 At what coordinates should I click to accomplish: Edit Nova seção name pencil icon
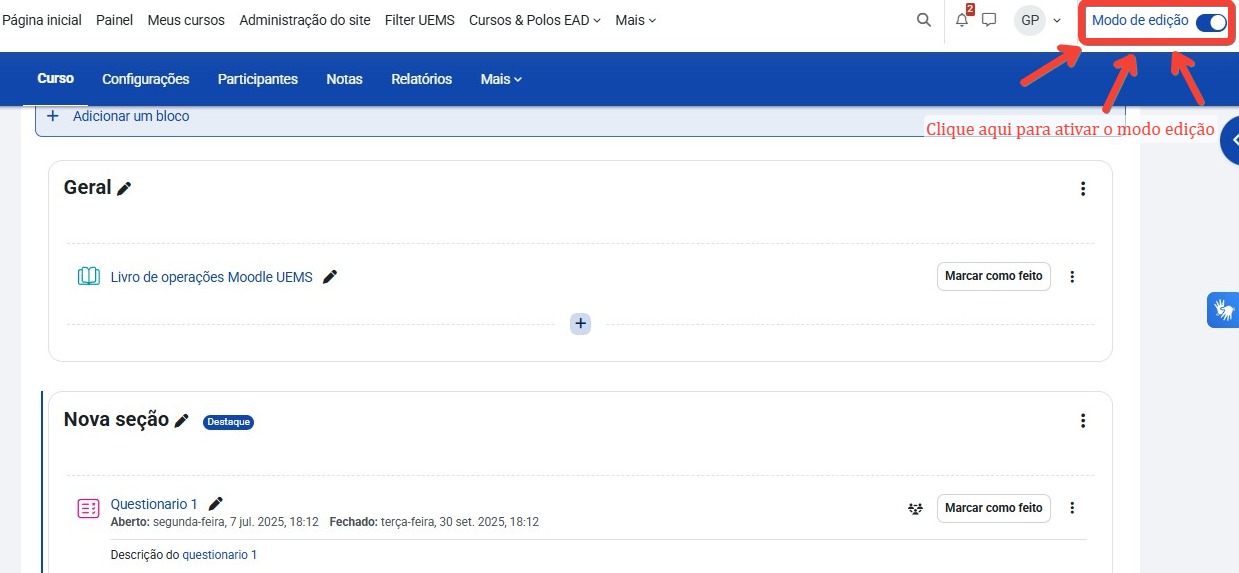pos(181,421)
